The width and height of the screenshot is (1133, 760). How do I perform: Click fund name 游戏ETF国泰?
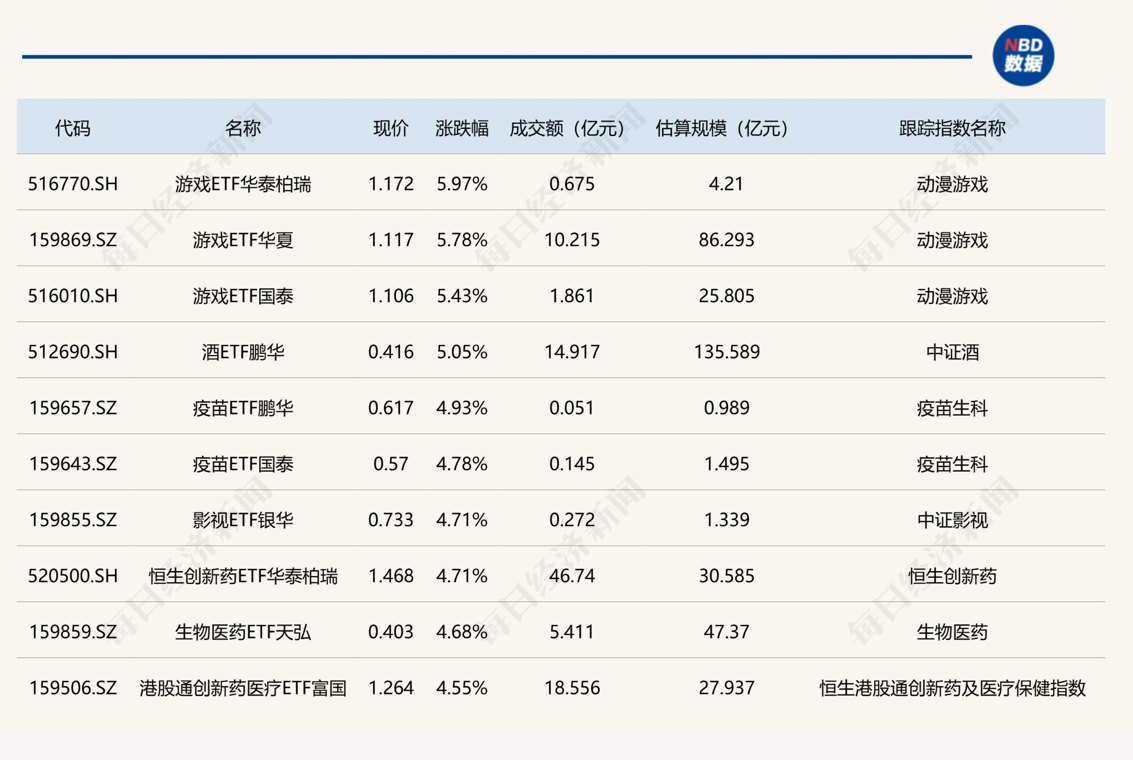[x=243, y=296]
